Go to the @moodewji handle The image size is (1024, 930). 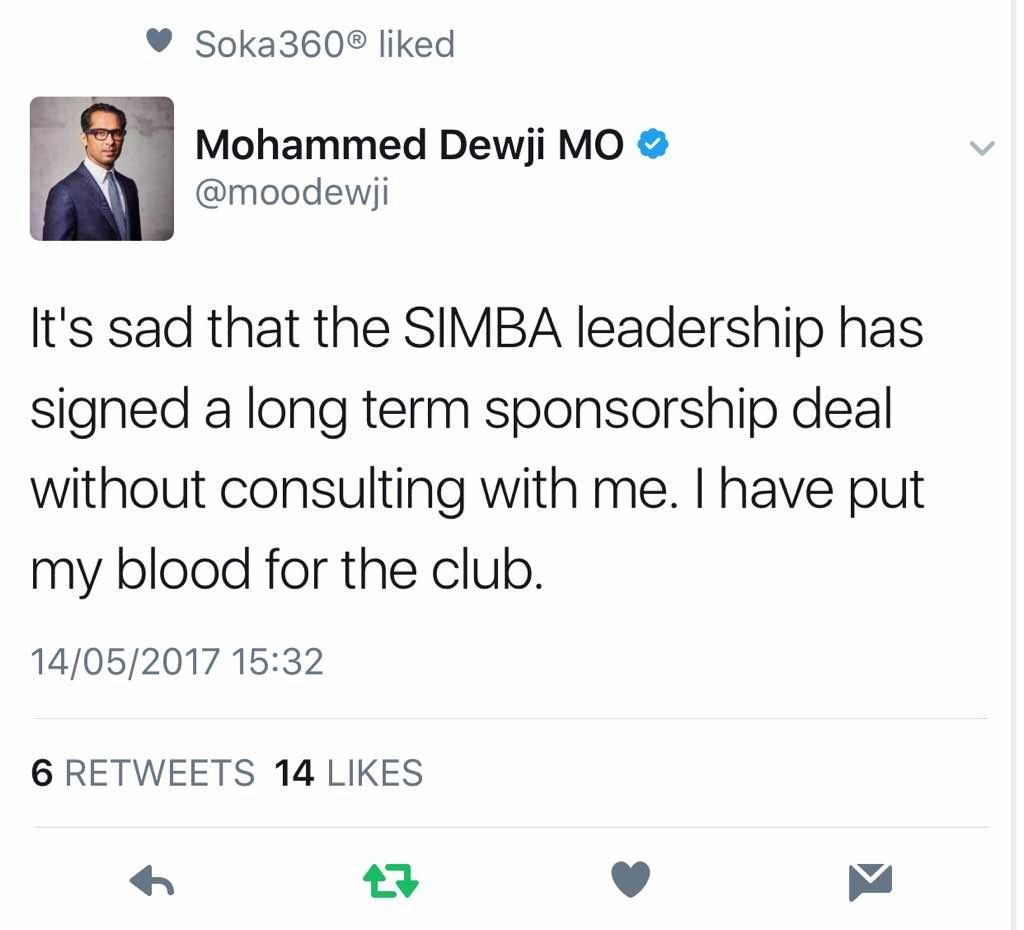(292, 191)
